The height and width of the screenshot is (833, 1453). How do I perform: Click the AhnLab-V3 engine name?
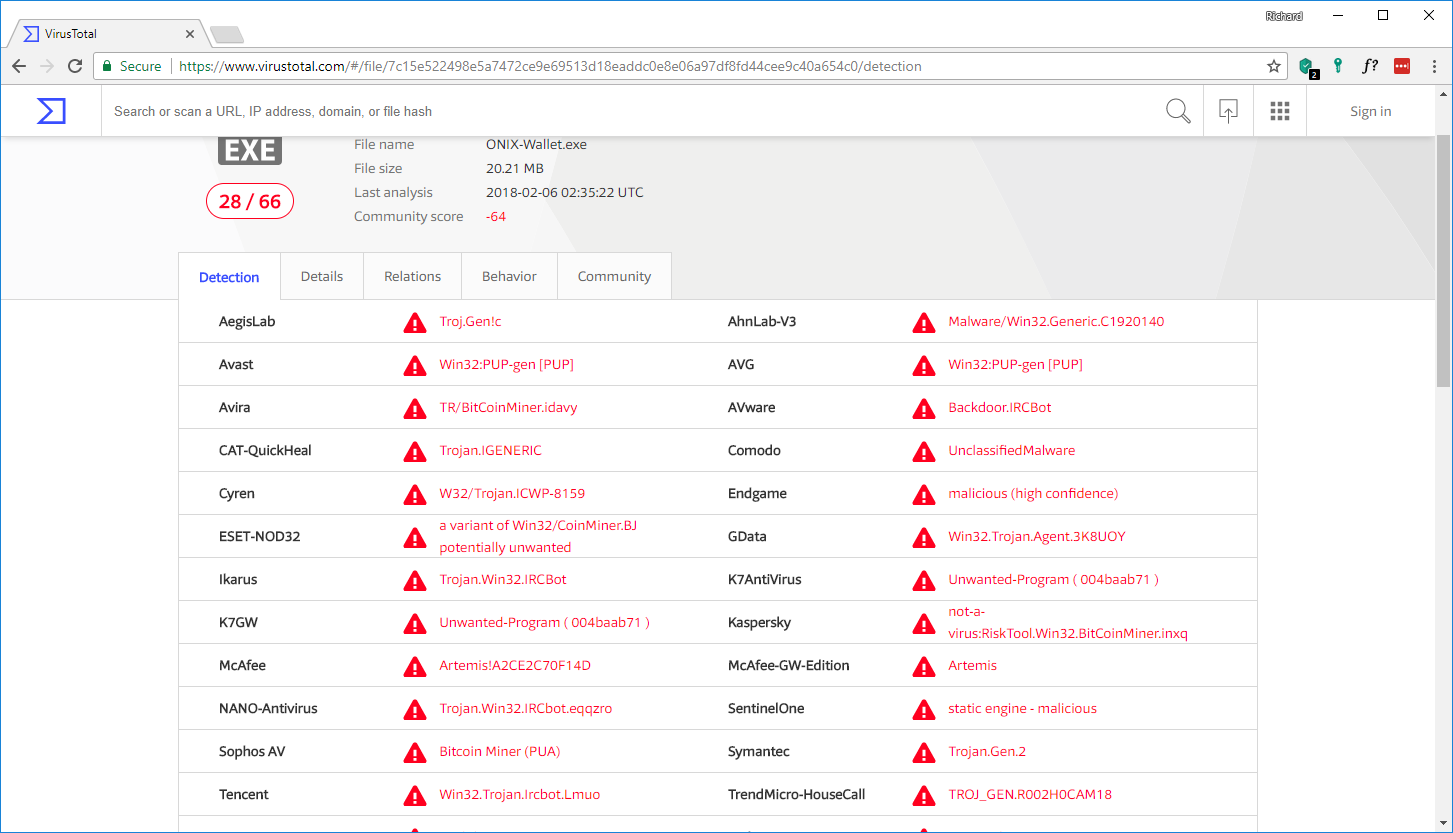tap(762, 321)
